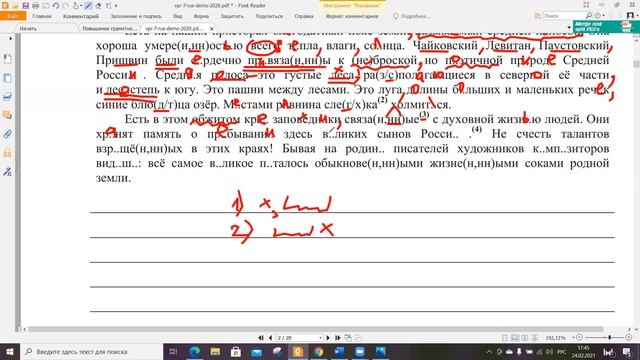
Task: Open the document tab list dropdown arrow
Action: click(x=569, y=28)
